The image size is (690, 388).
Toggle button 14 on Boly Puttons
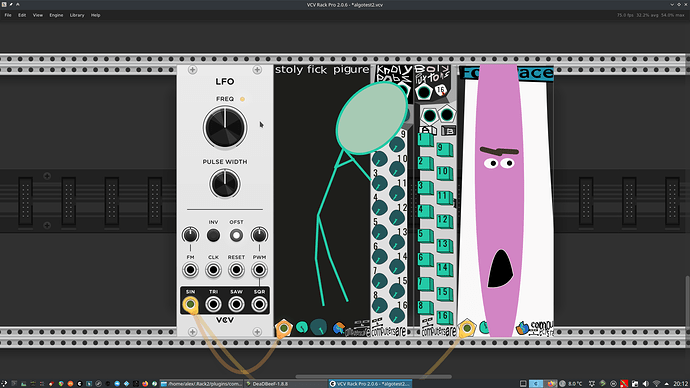pos(444,269)
